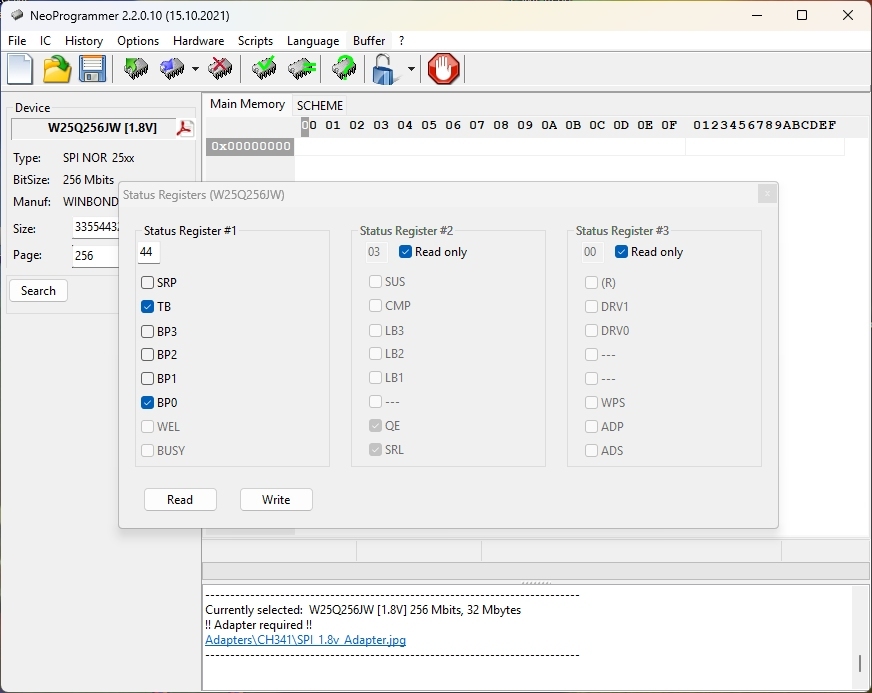This screenshot has width=872, height=693.
Task: Maximize the NeoProgrammer window
Action: [x=802, y=15]
